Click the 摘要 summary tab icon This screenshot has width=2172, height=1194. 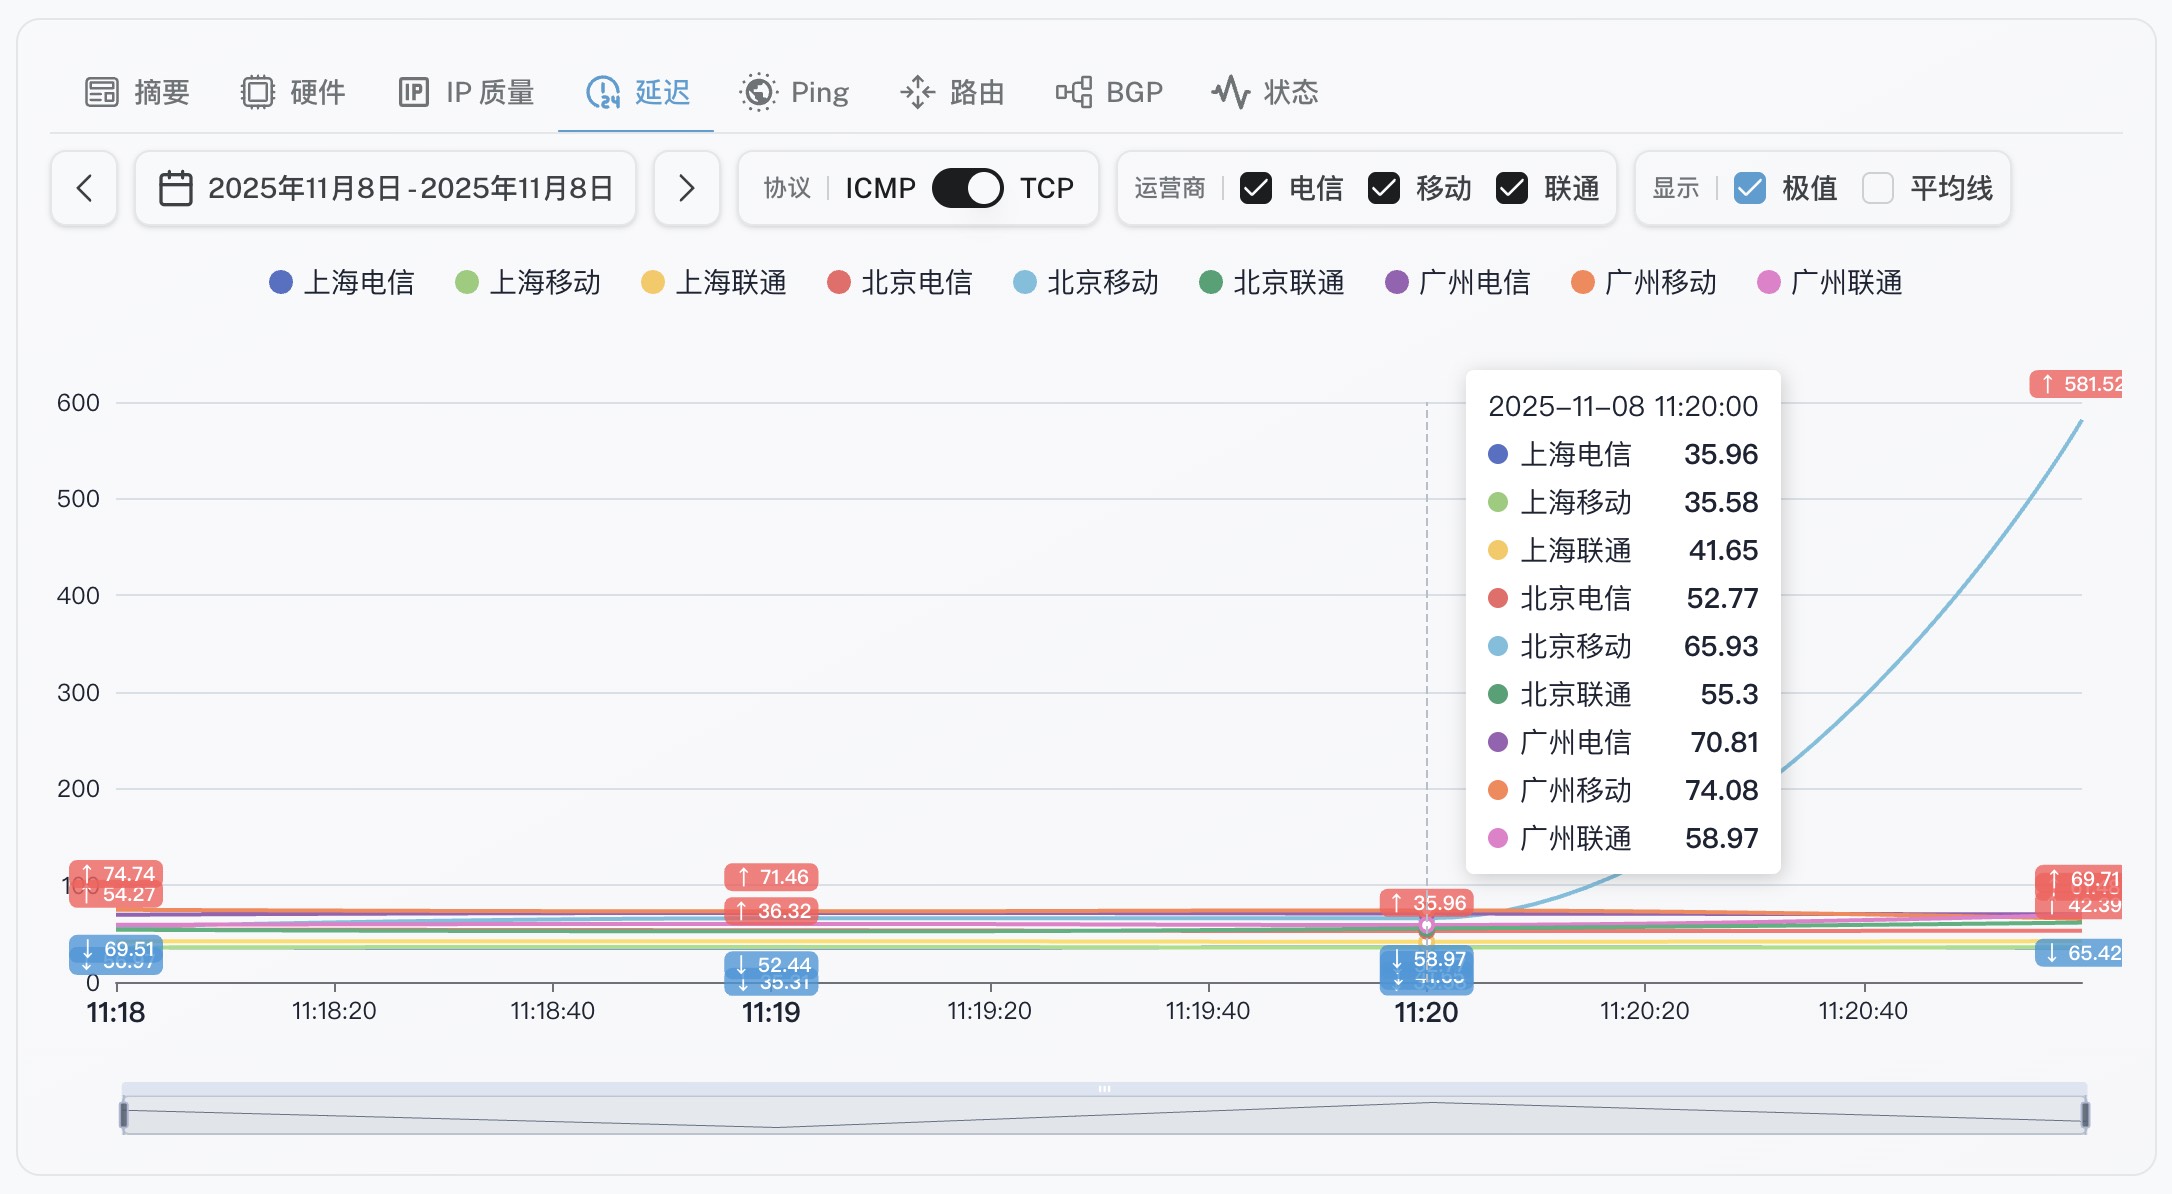coord(102,92)
